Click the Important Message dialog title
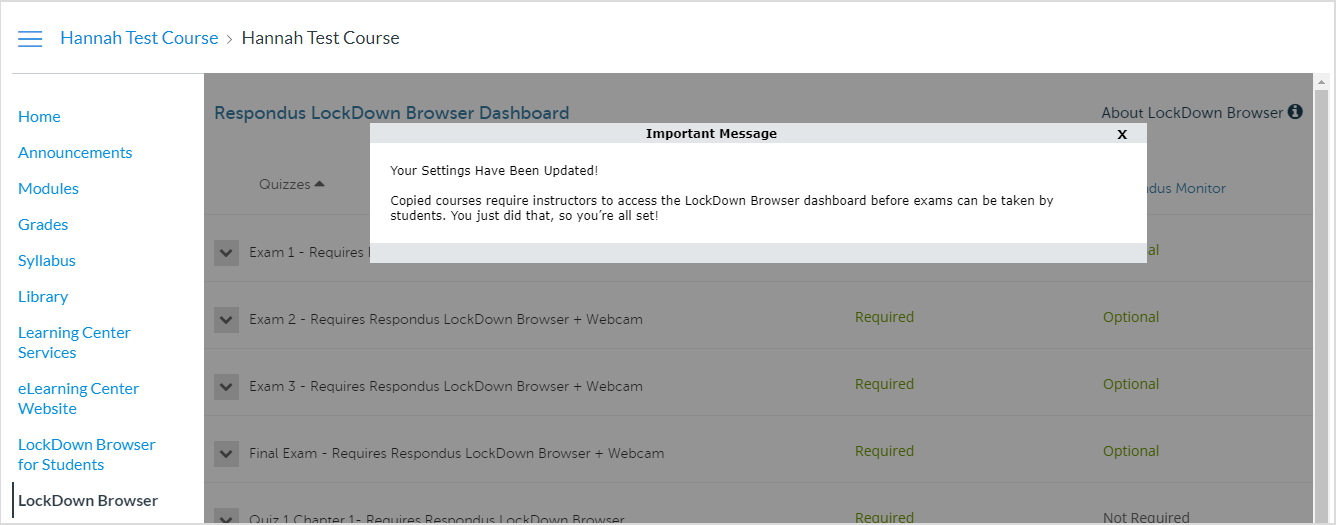The width and height of the screenshot is (1336, 525). click(x=711, y=133)
